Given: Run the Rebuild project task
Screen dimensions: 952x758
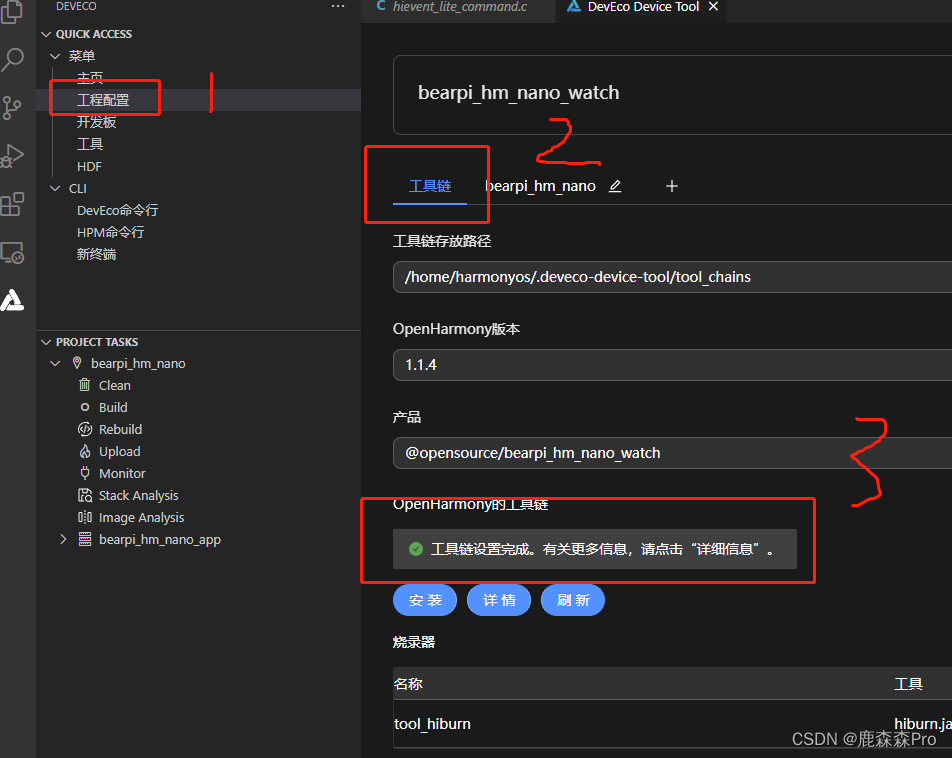Looking at the screenshot, I should click(120, 429).
